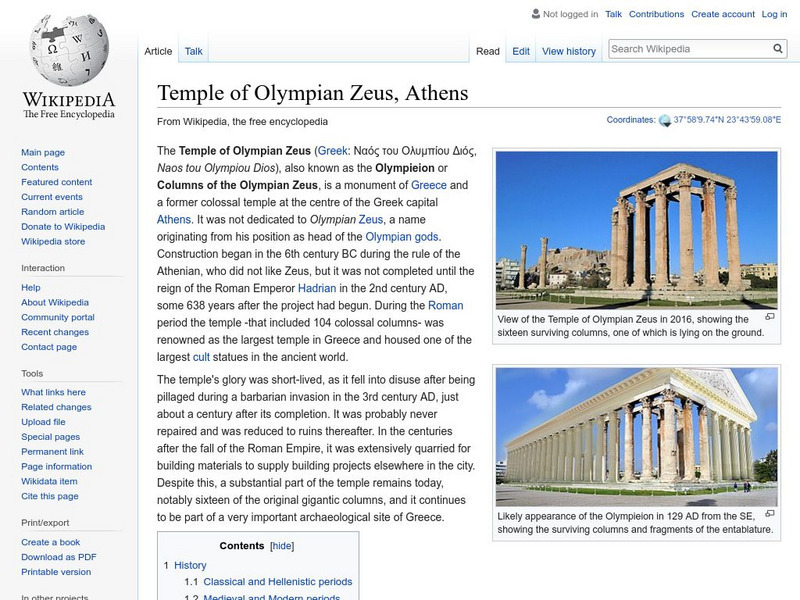The height and width of the screenshot is (600, 800).
Task: Follow the Zeus link
Action: [370, 219]
